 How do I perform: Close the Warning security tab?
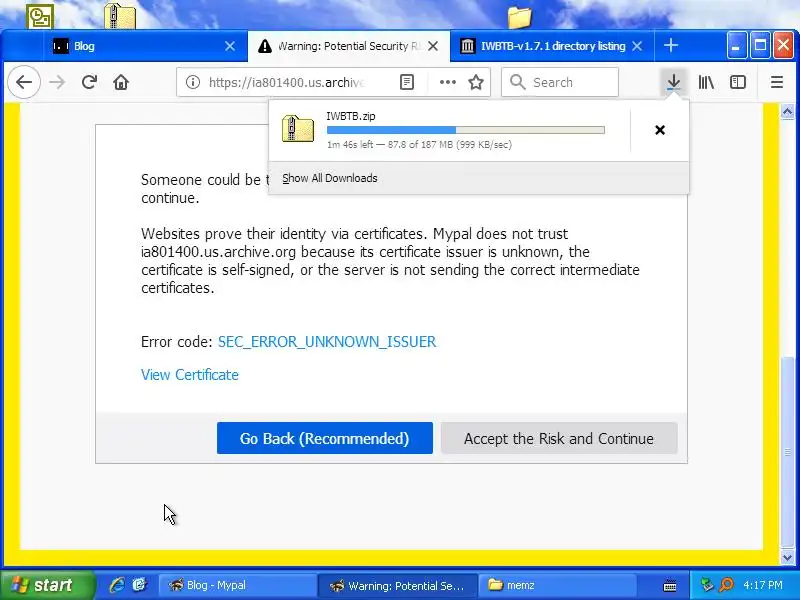click(433, 46)
